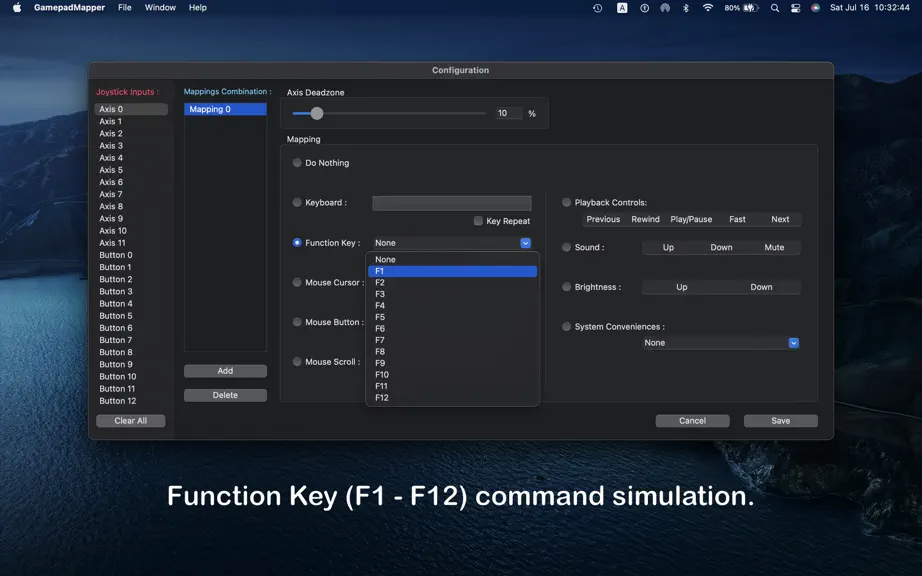This screenshot has height=576, width=922.
Task: Open Control Center icon
Action: click(796, 8)
